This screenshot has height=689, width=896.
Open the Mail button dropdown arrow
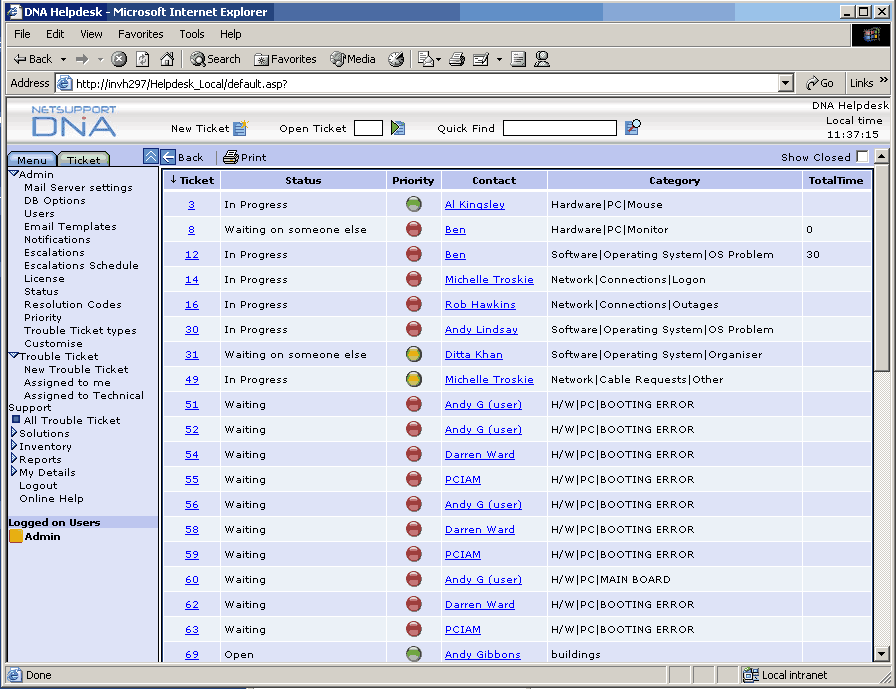tap(439, 59)
